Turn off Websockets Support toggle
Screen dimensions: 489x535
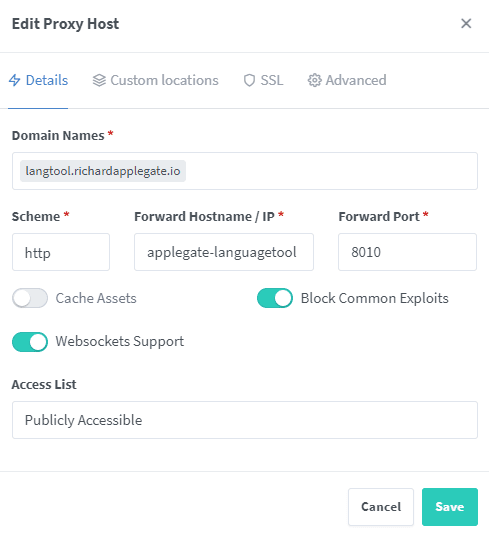tap(30, 342)
